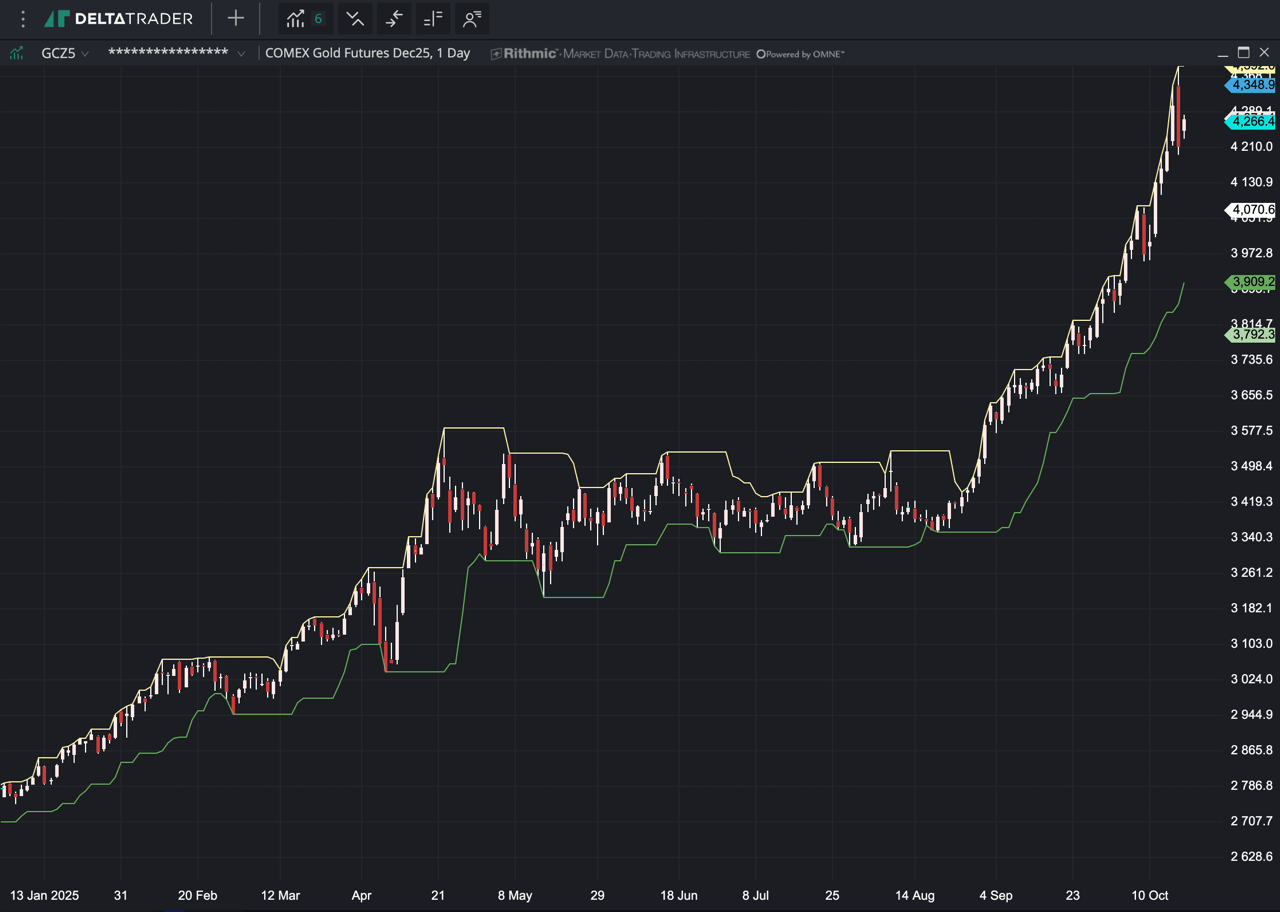Add a new panel with plus button
This screenshot has width=1280, height=912.
tap(235, 19)
